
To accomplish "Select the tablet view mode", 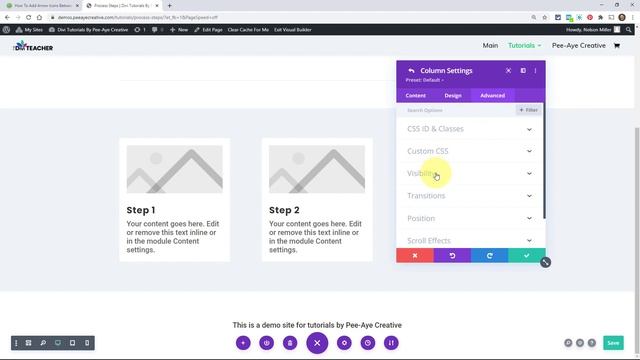I will (x=72, y=343).
